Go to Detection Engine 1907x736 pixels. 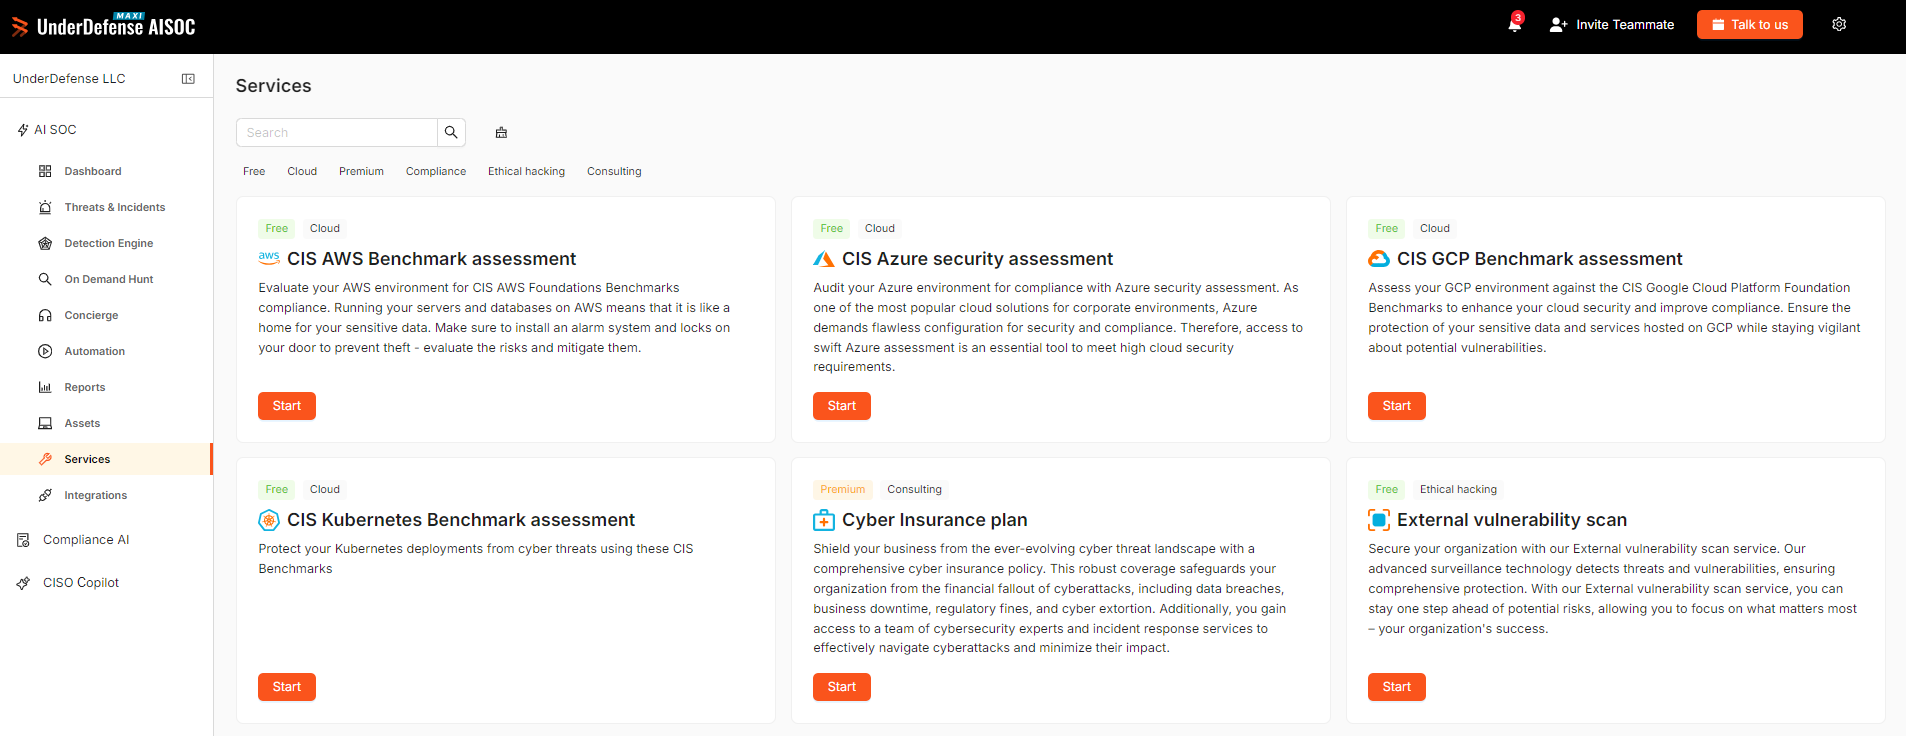click(109, 243)
